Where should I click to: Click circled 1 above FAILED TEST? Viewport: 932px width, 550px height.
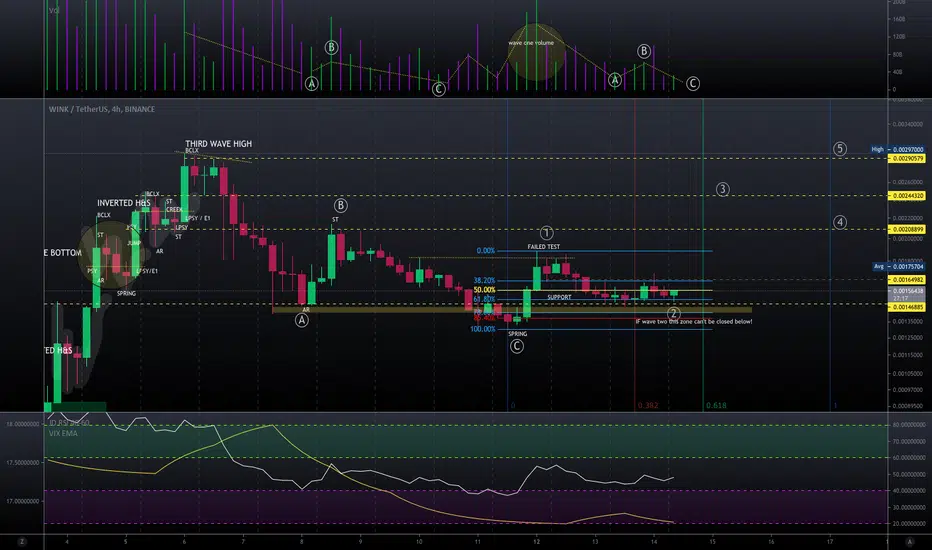[x=546, y=233]
